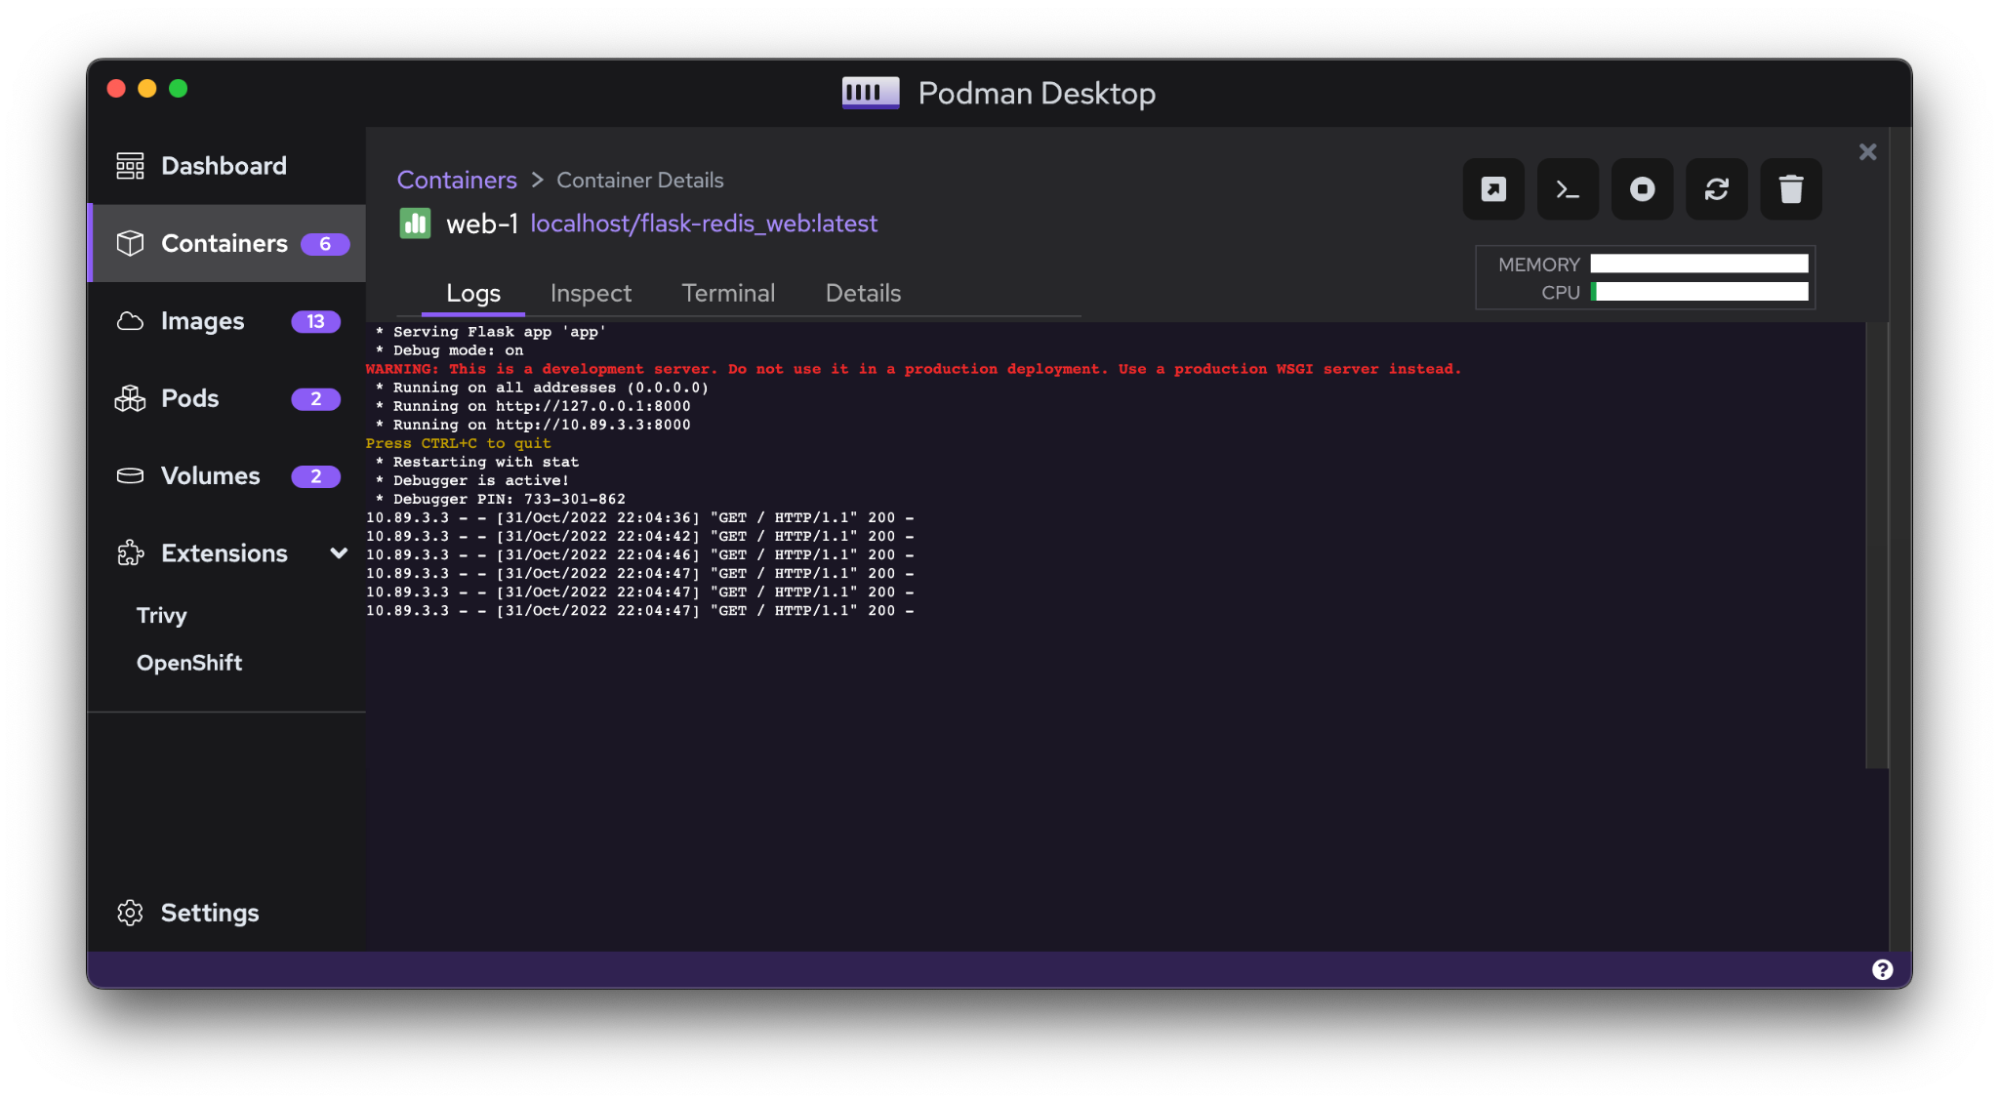Open the help icon in status bar
The image size is (1999, 1103).
(x=1882, y=969)
